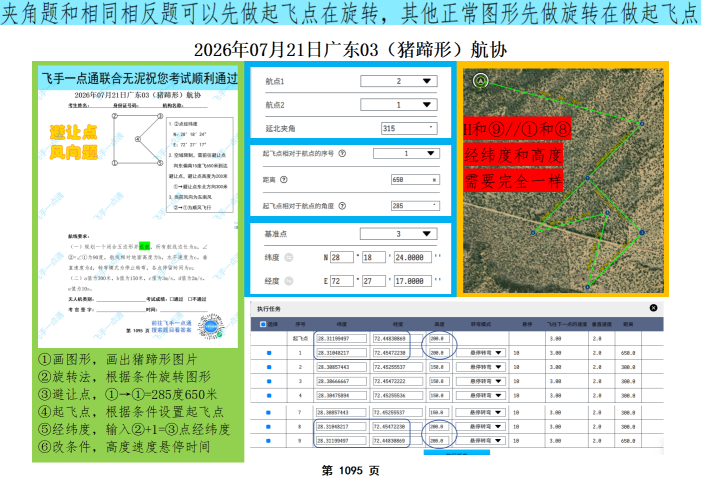Viewport: 701px width, 496px height.
Task: Click the 转弯模式 column header
Action: [481, 324]
